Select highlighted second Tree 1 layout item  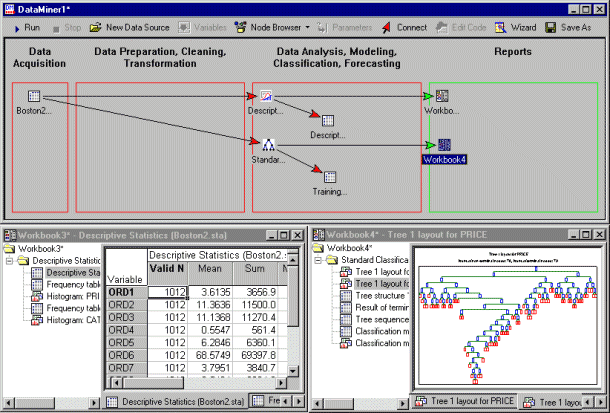coord(374,284)
